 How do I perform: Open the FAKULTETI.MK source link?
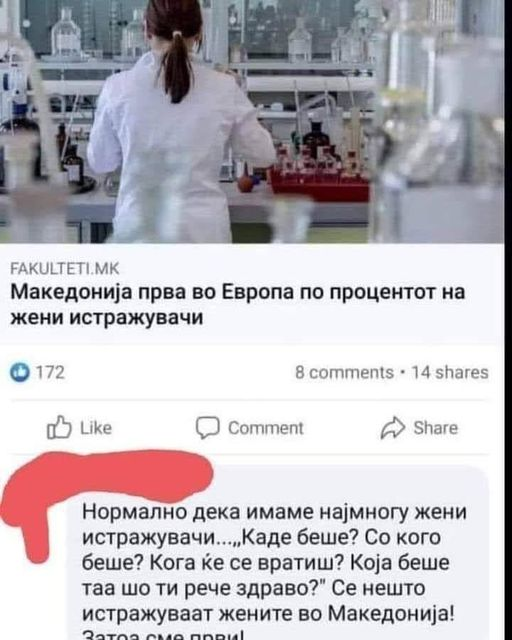(x=65, y=269)
